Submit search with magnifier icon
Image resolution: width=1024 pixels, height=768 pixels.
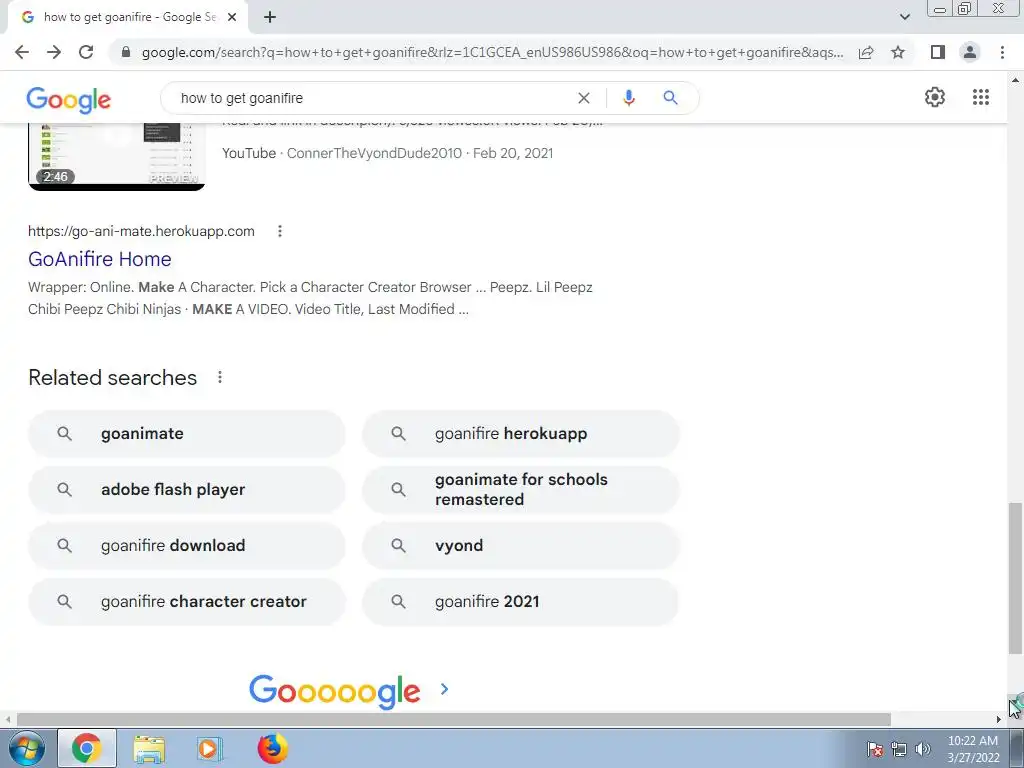coord(670,98)
